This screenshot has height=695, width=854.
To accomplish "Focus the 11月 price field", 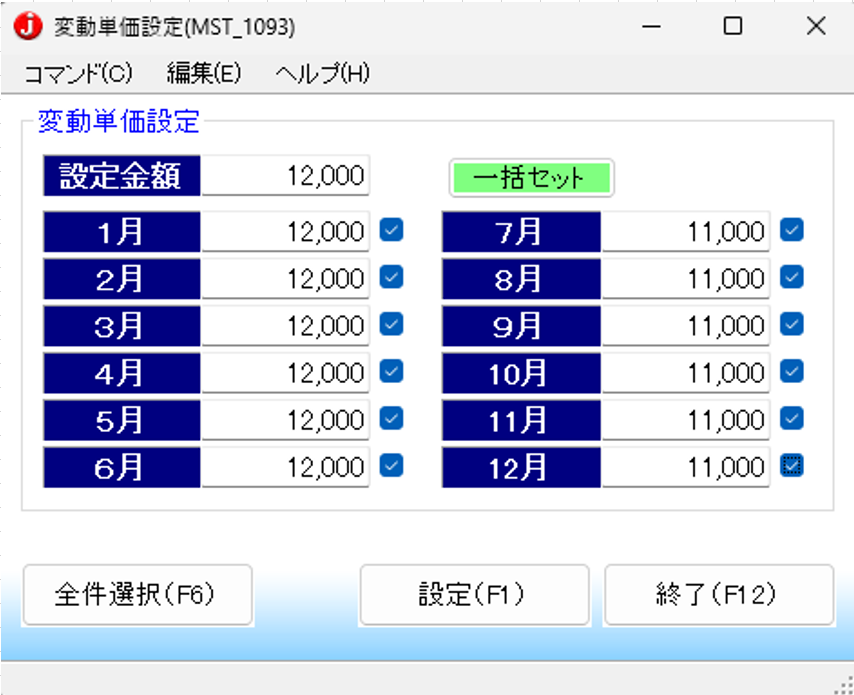I will (686, 420).
